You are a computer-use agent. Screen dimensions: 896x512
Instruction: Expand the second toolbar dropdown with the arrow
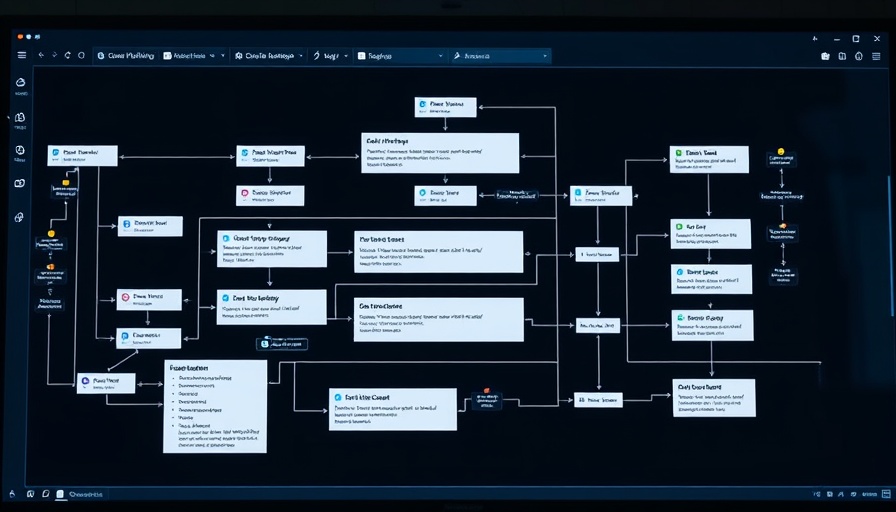(223, 56)
